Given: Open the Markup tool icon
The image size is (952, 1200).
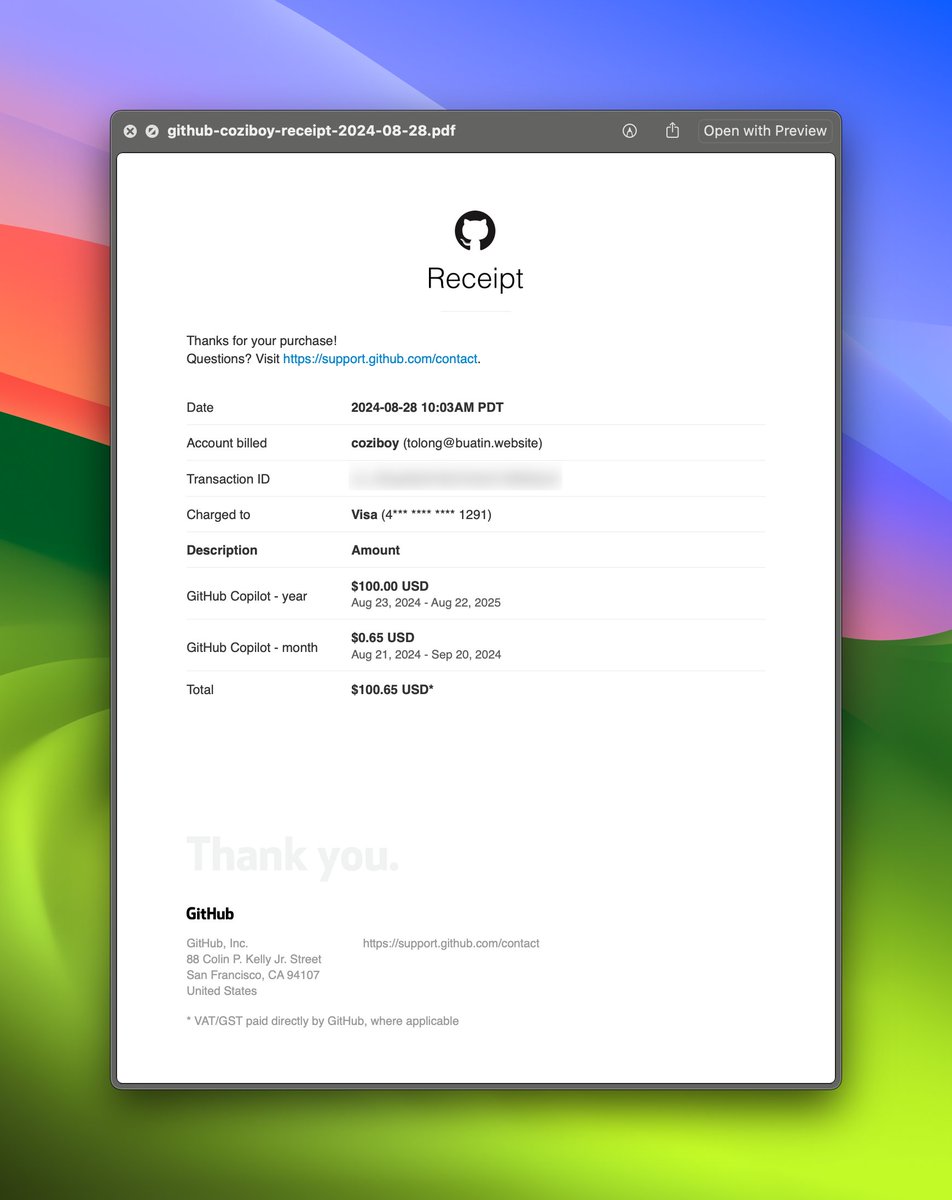Looking at the screenshot, I should (x=629, y=131).
